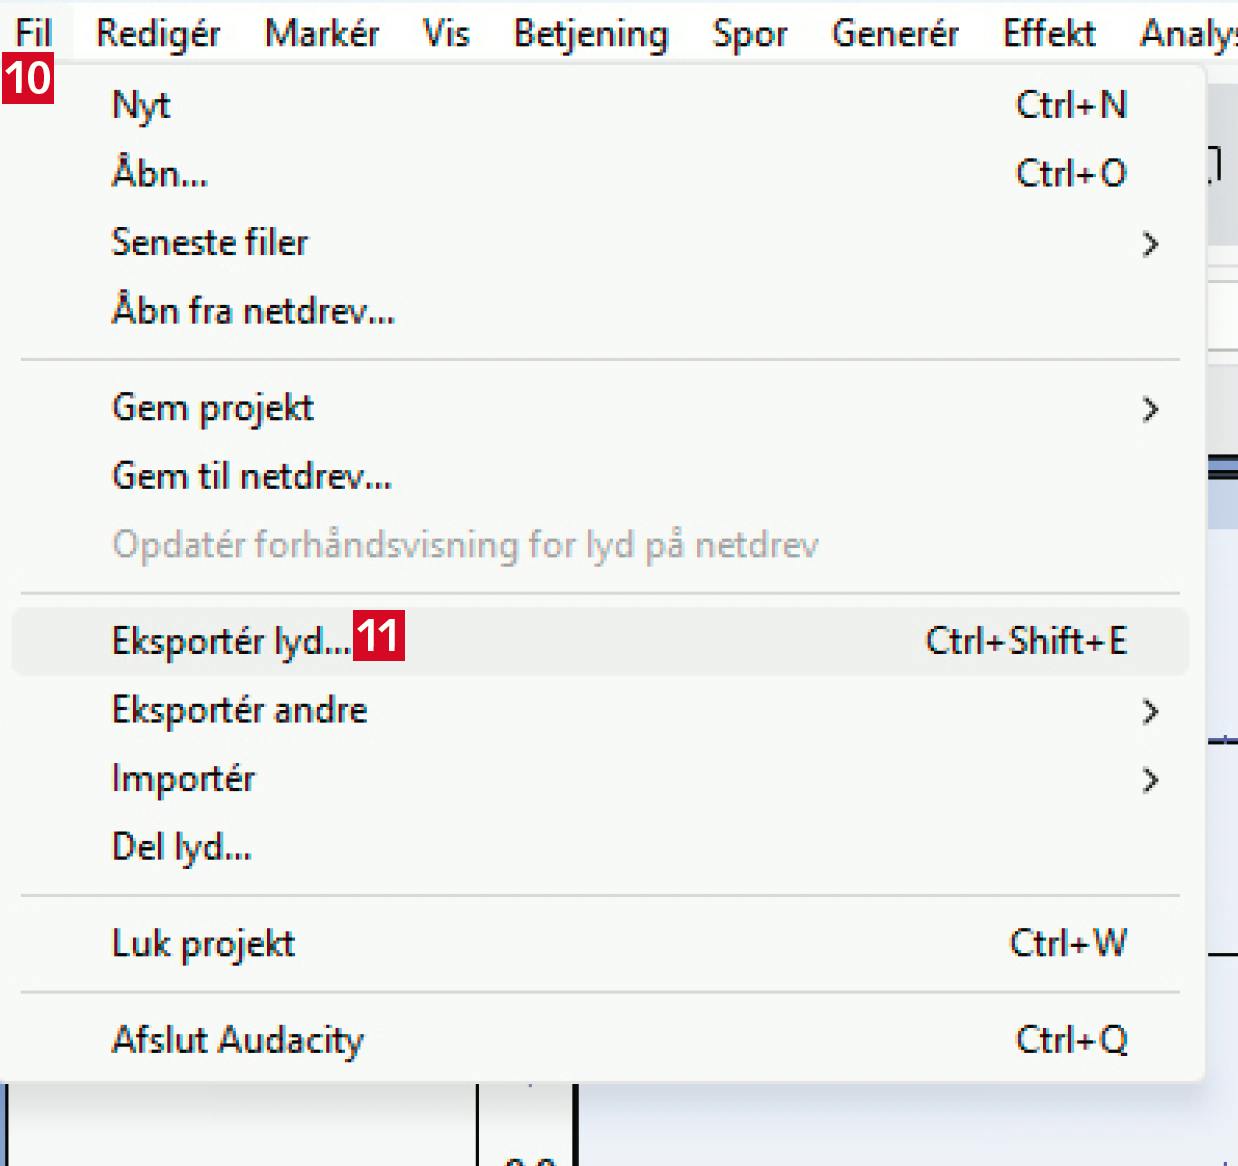Click Luk projekt

[203, 944]
